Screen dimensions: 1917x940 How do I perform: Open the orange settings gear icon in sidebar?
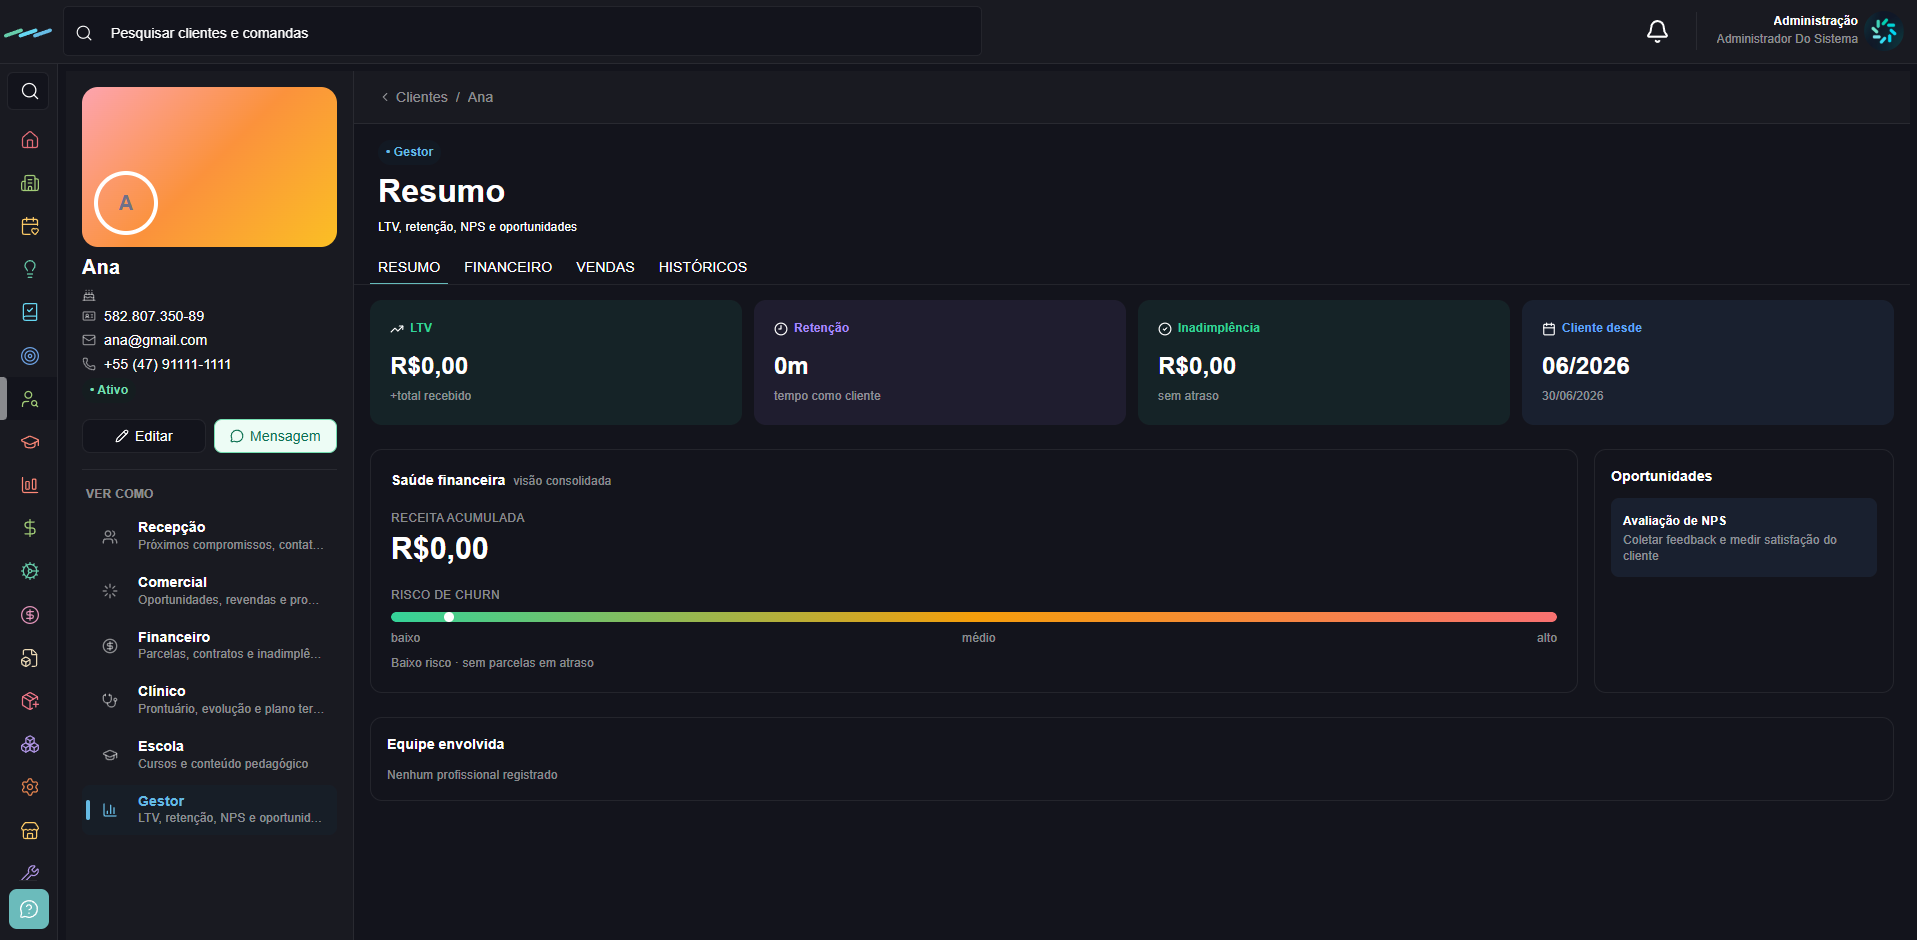pos(30,787)
